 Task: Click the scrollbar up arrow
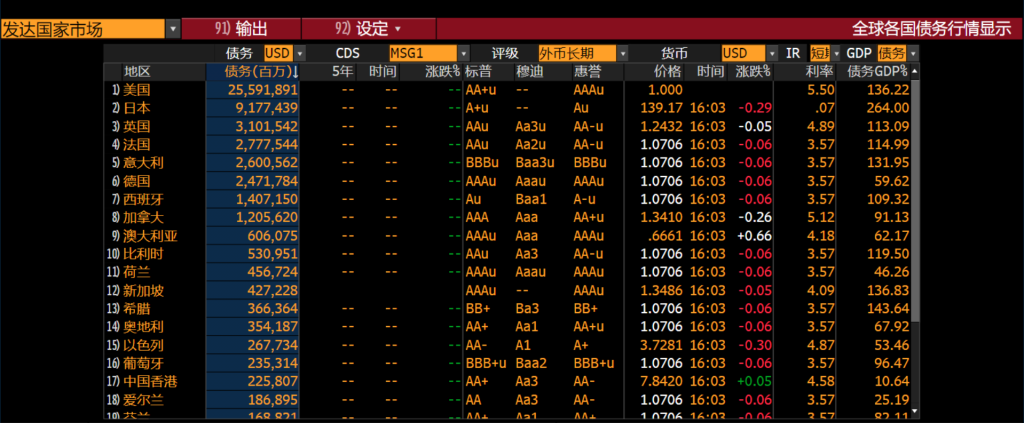tap(914, 70)
